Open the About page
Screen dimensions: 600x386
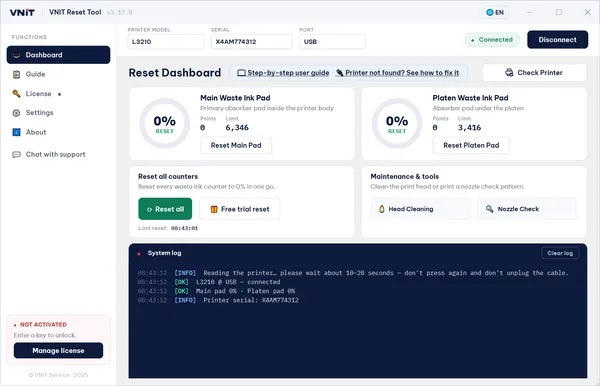[58, 132]
